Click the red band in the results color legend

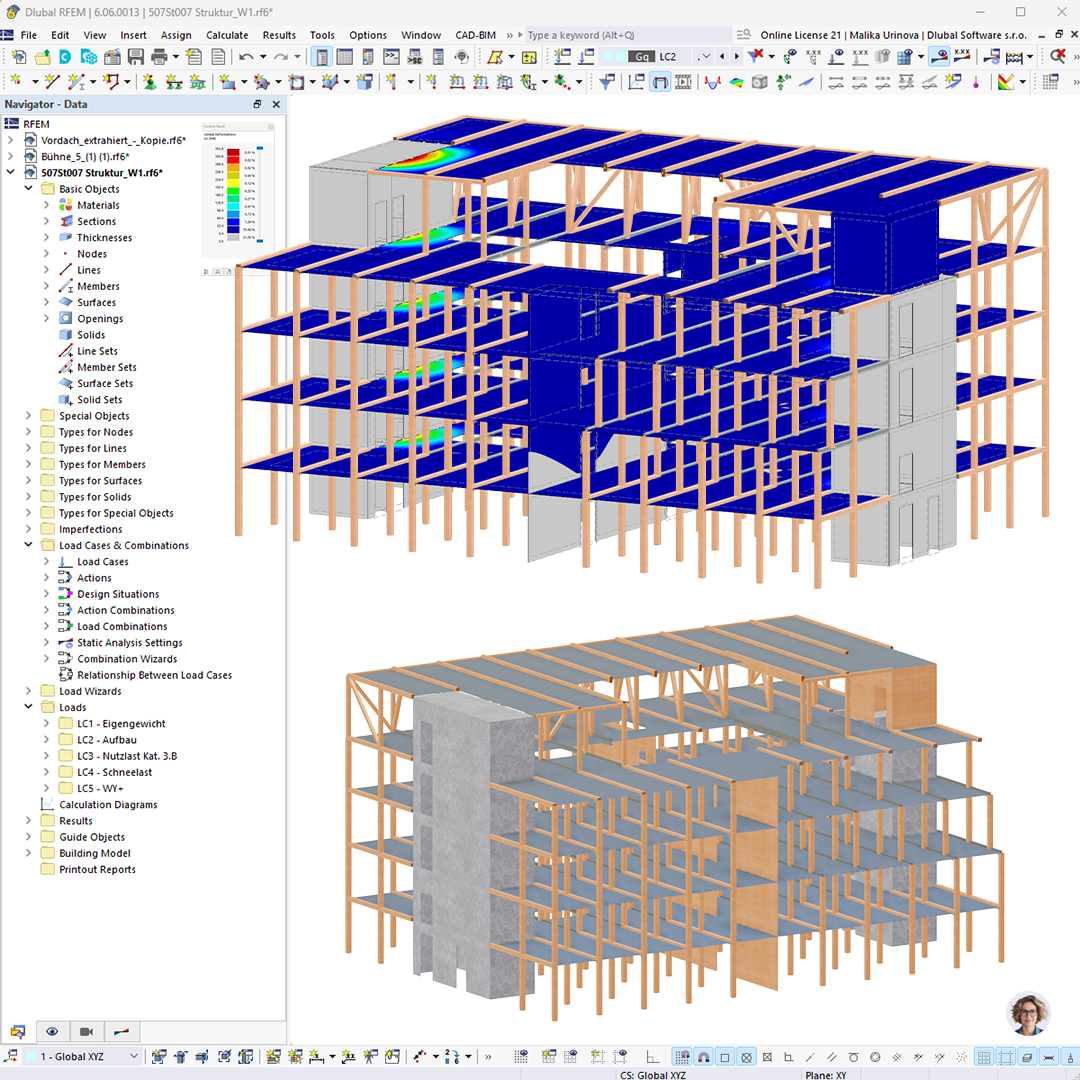coord(233,160)
